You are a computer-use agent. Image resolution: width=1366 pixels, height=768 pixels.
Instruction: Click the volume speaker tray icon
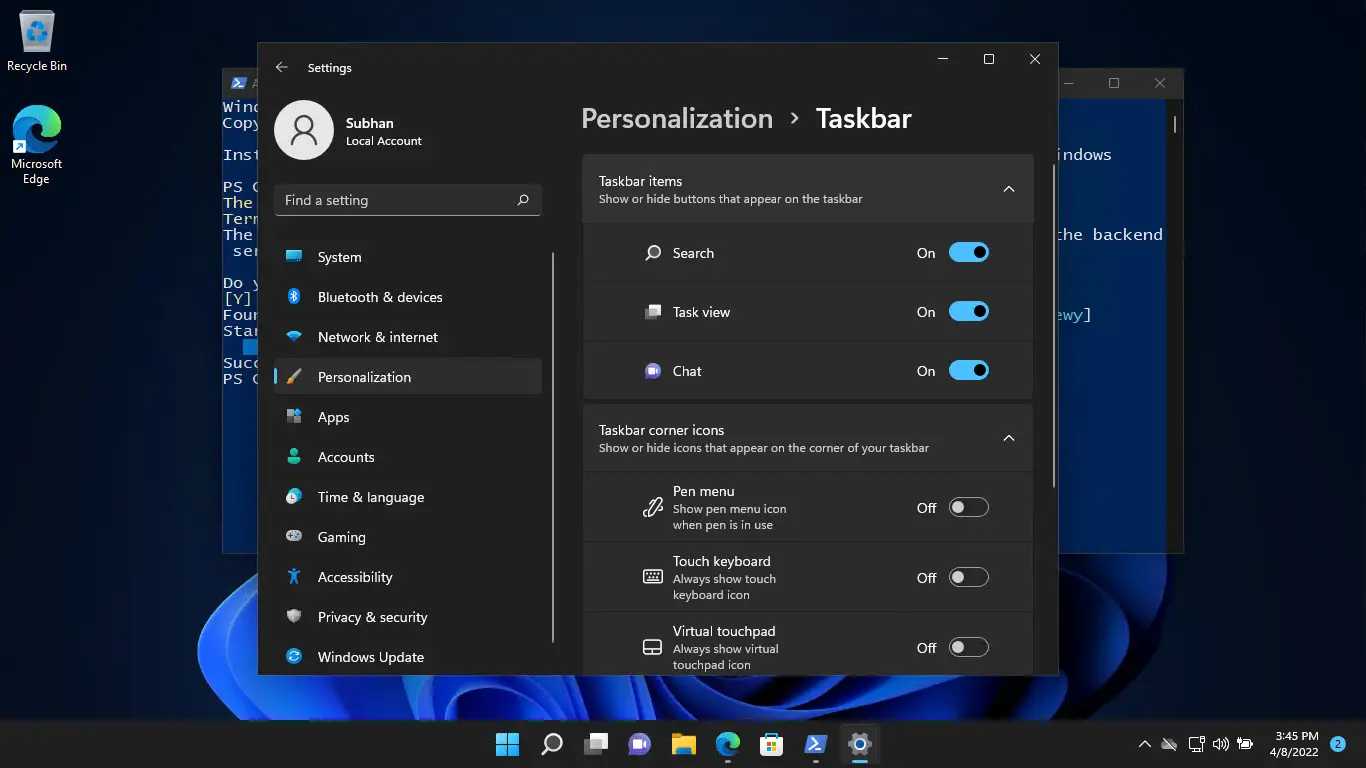point(1220,744)
